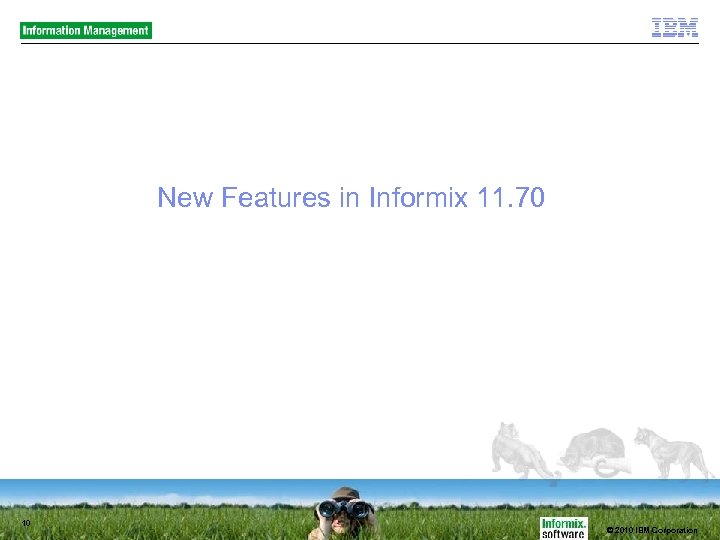Click the person holding binoculars
720x540 pixels.
(x=344, y=513)
